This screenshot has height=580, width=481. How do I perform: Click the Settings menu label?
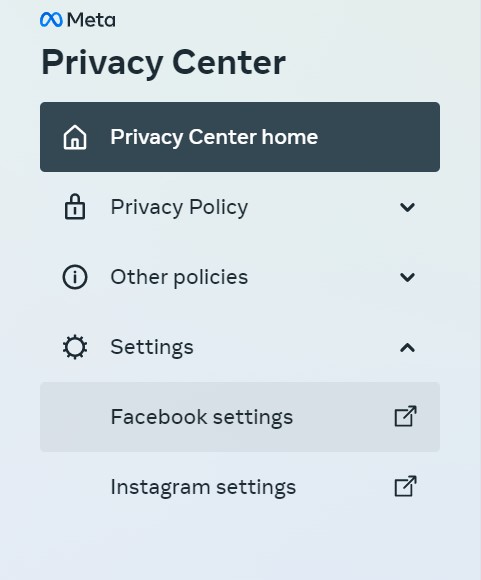pyautogui.click(x=152, y=347)
